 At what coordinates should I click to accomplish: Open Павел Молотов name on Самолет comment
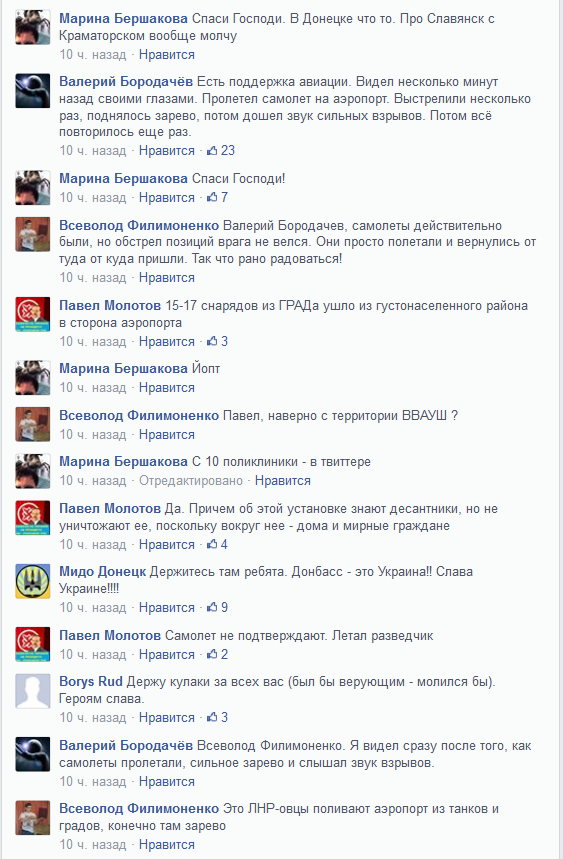point(110,635)
